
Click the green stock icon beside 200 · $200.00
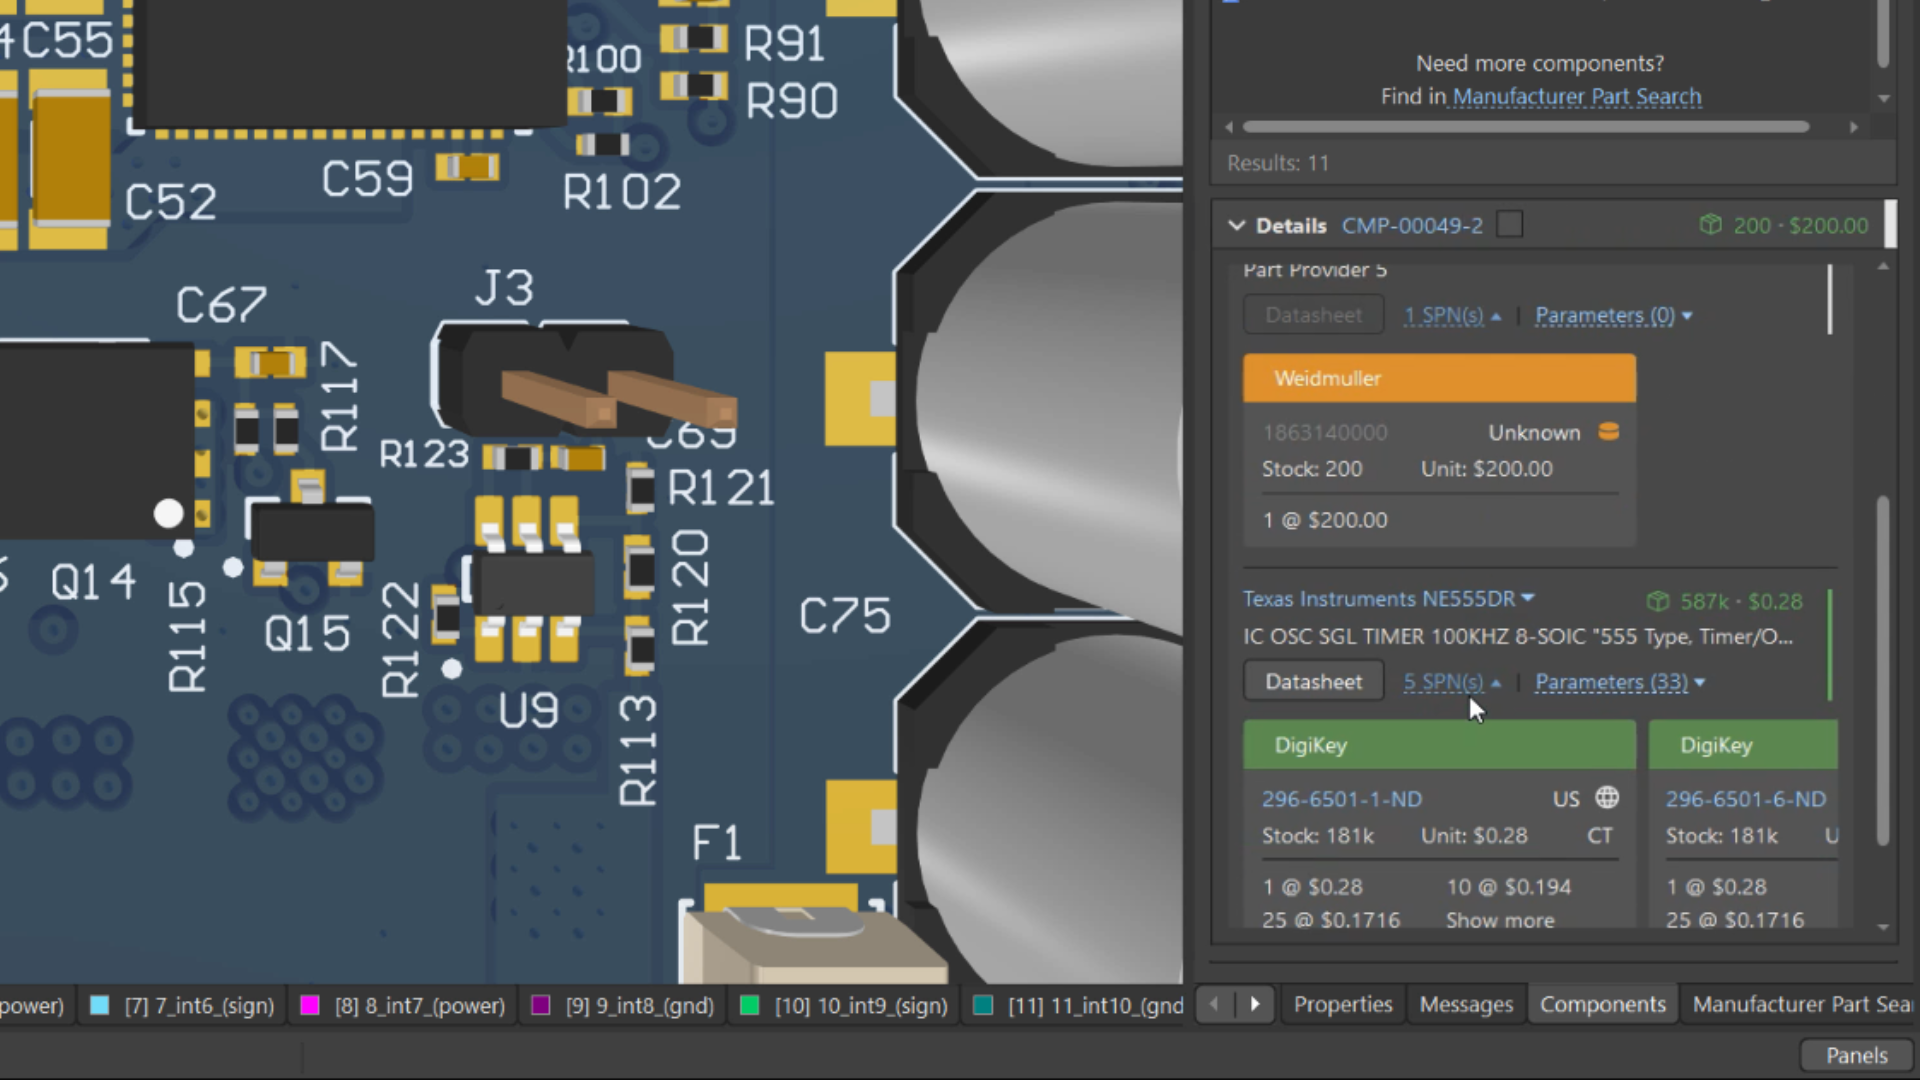point(1713,225)
